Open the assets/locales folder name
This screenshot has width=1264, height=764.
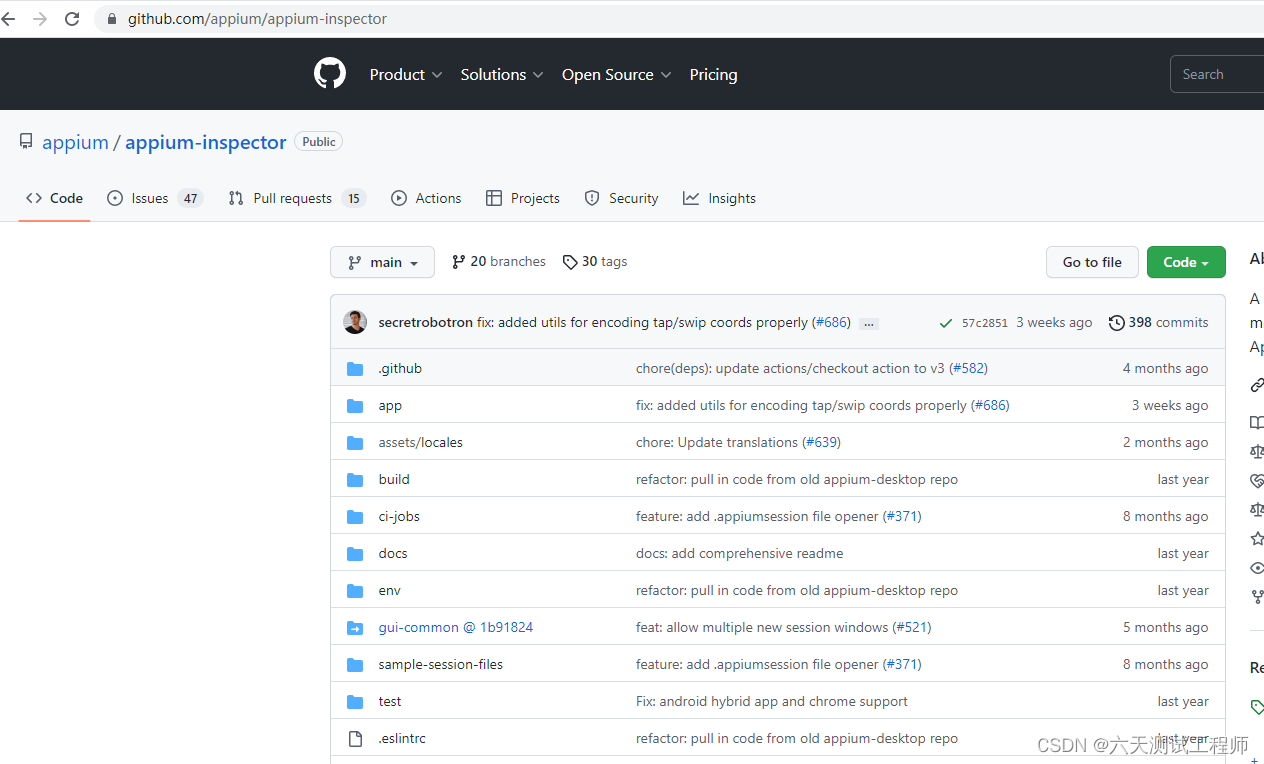(420, 443)
